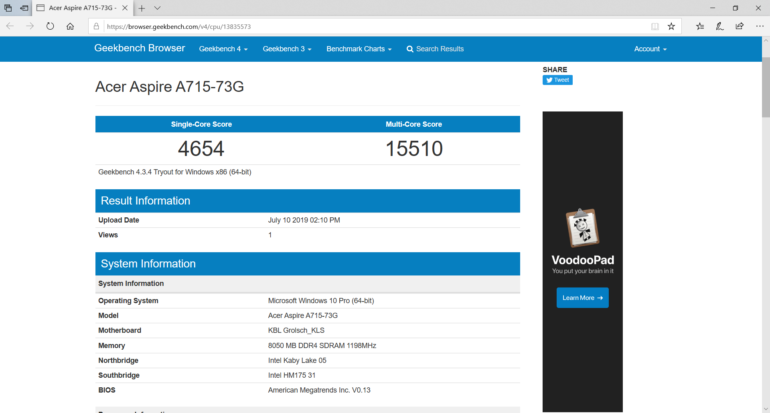This screenshot has width=770, height=413.
Task: Go back using the browser back arrow
Action: 10,27
